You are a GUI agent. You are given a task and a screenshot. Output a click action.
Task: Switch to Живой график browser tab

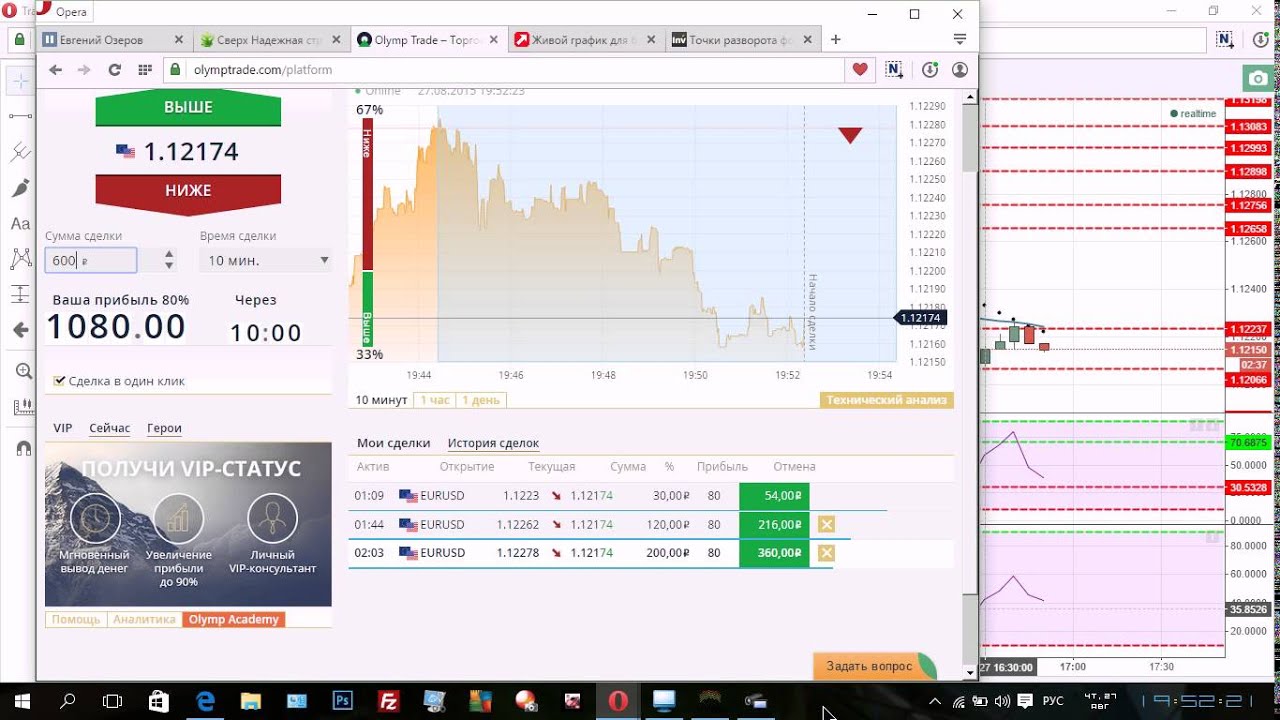coord(585,40)
